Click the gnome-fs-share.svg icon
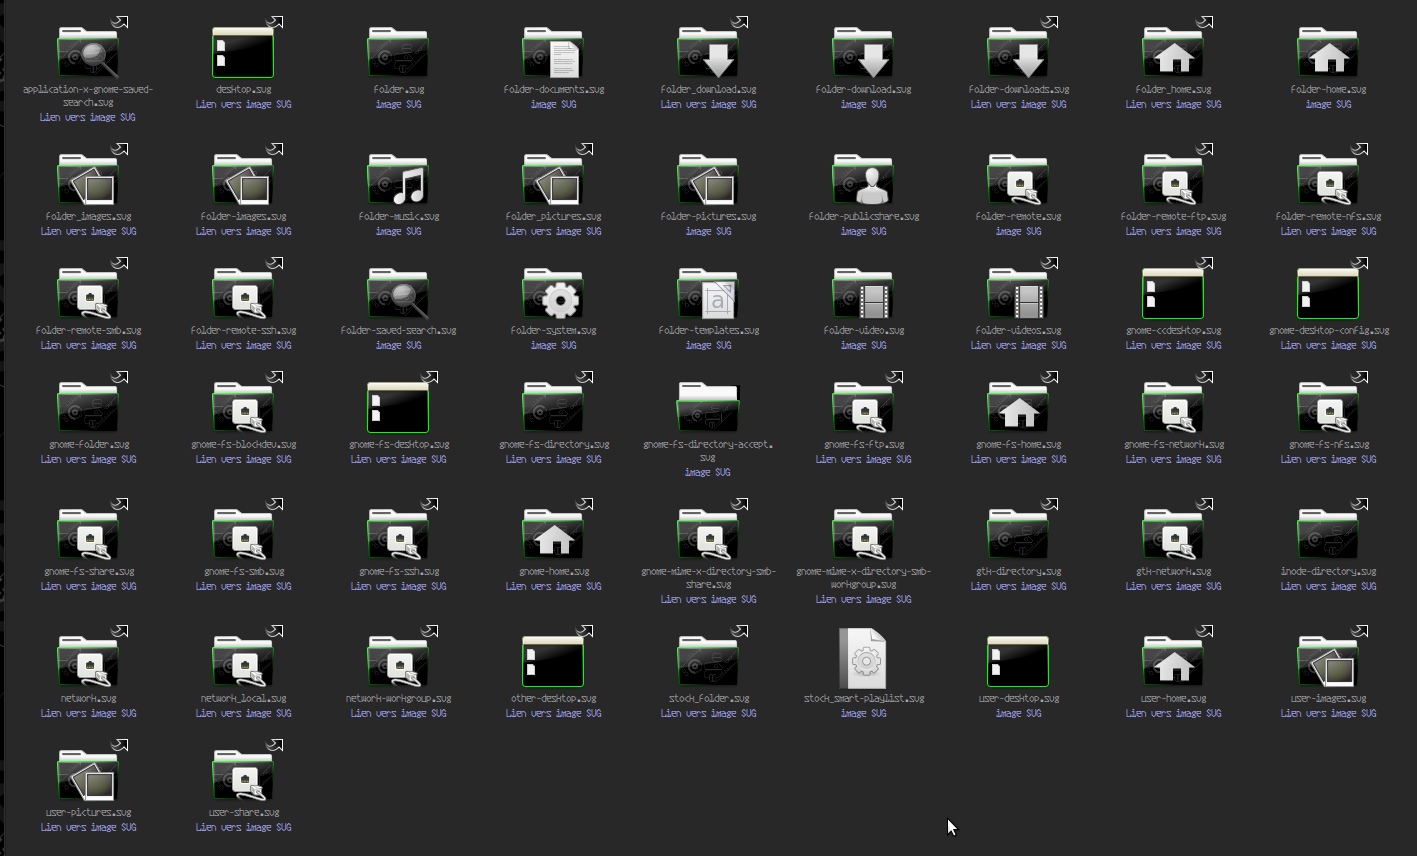The width and height of the screenshot is (1417, 856). pyautogui.click(x=88, y=534)
